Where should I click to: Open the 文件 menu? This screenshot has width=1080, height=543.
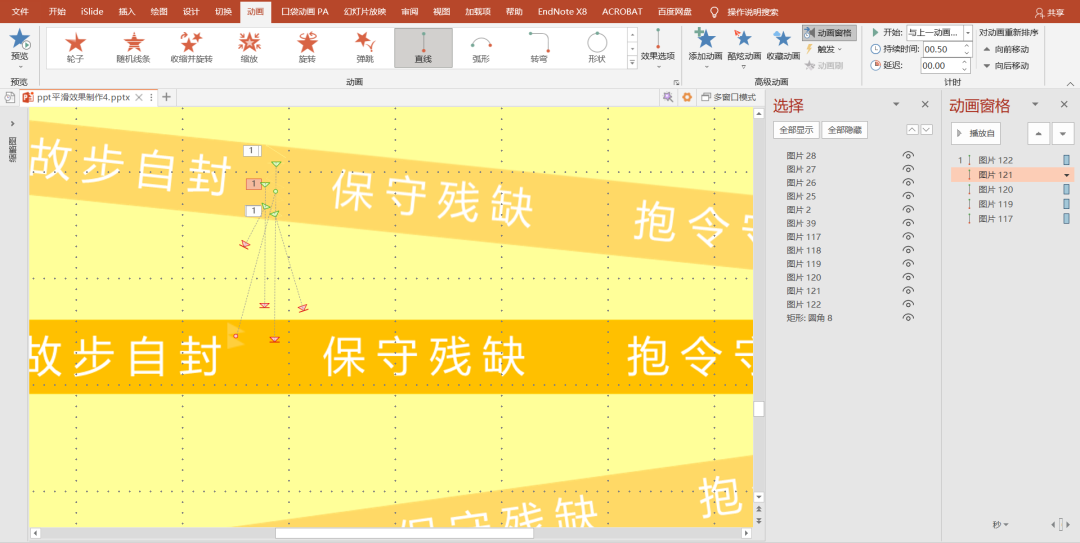pyautogui.click(x=21, y=12)
